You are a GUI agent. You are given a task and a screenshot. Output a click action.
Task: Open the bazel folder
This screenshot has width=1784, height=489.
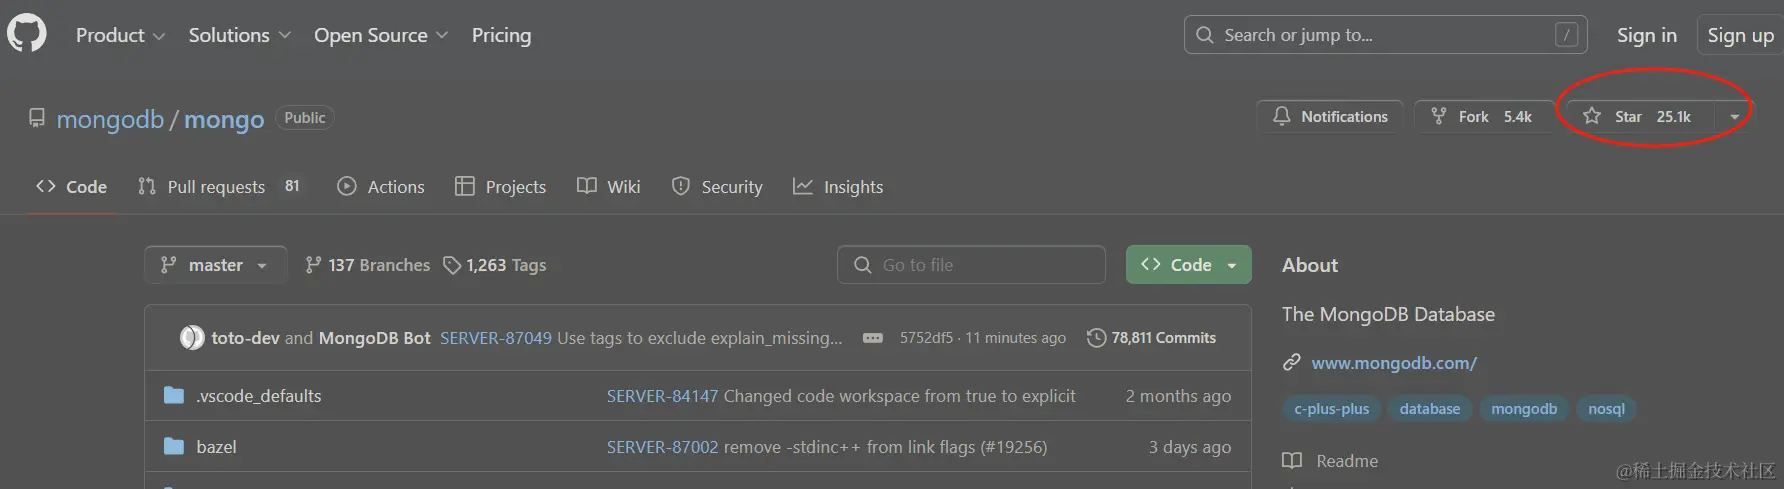click(x=216, y=447)
